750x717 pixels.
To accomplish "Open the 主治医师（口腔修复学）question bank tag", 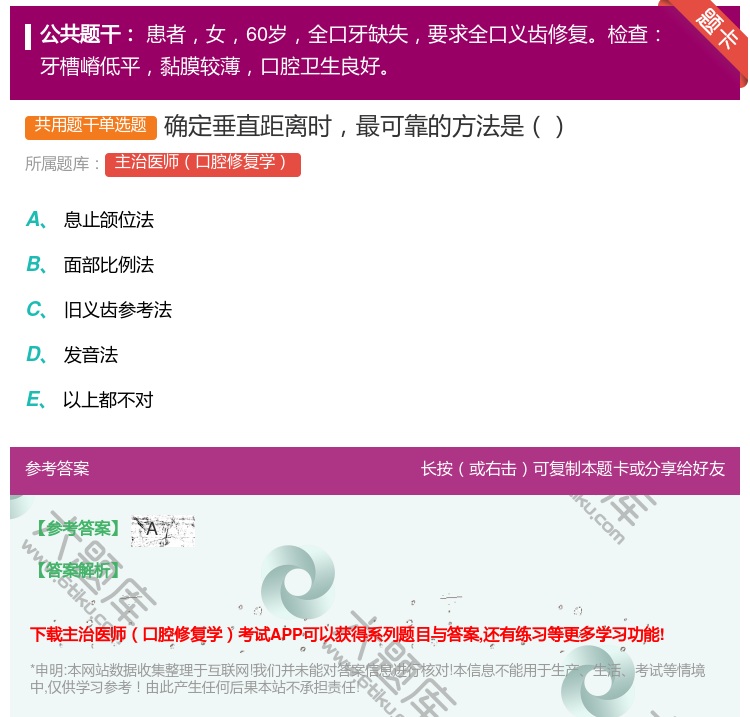I will click(x=203, y=165).
